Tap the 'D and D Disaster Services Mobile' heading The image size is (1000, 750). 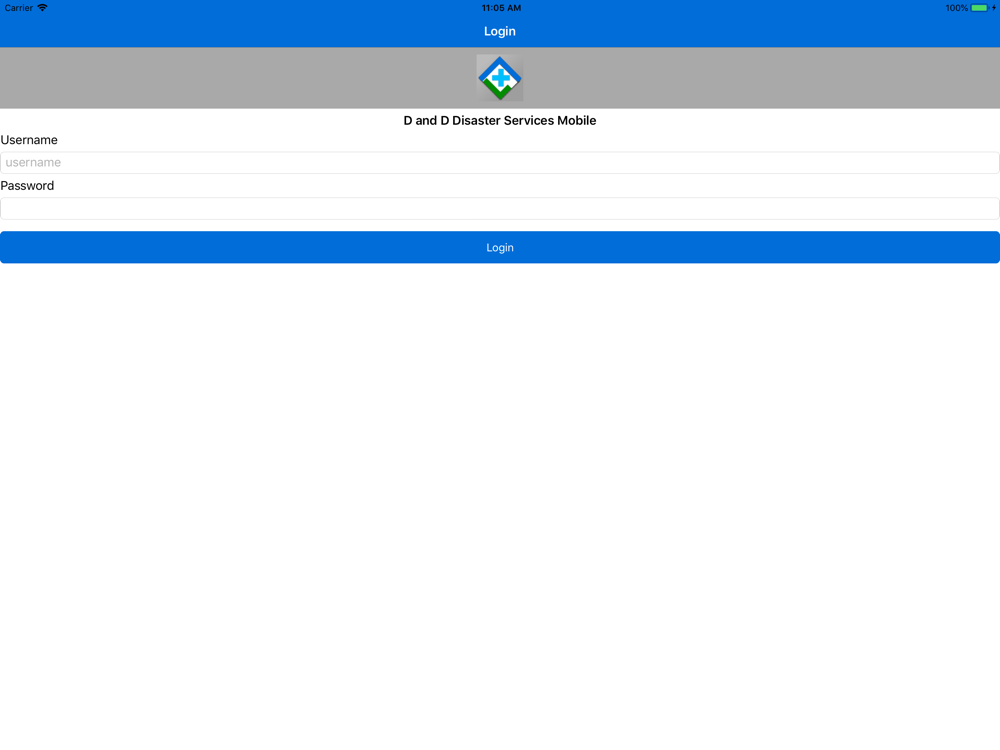click(499, 121)
